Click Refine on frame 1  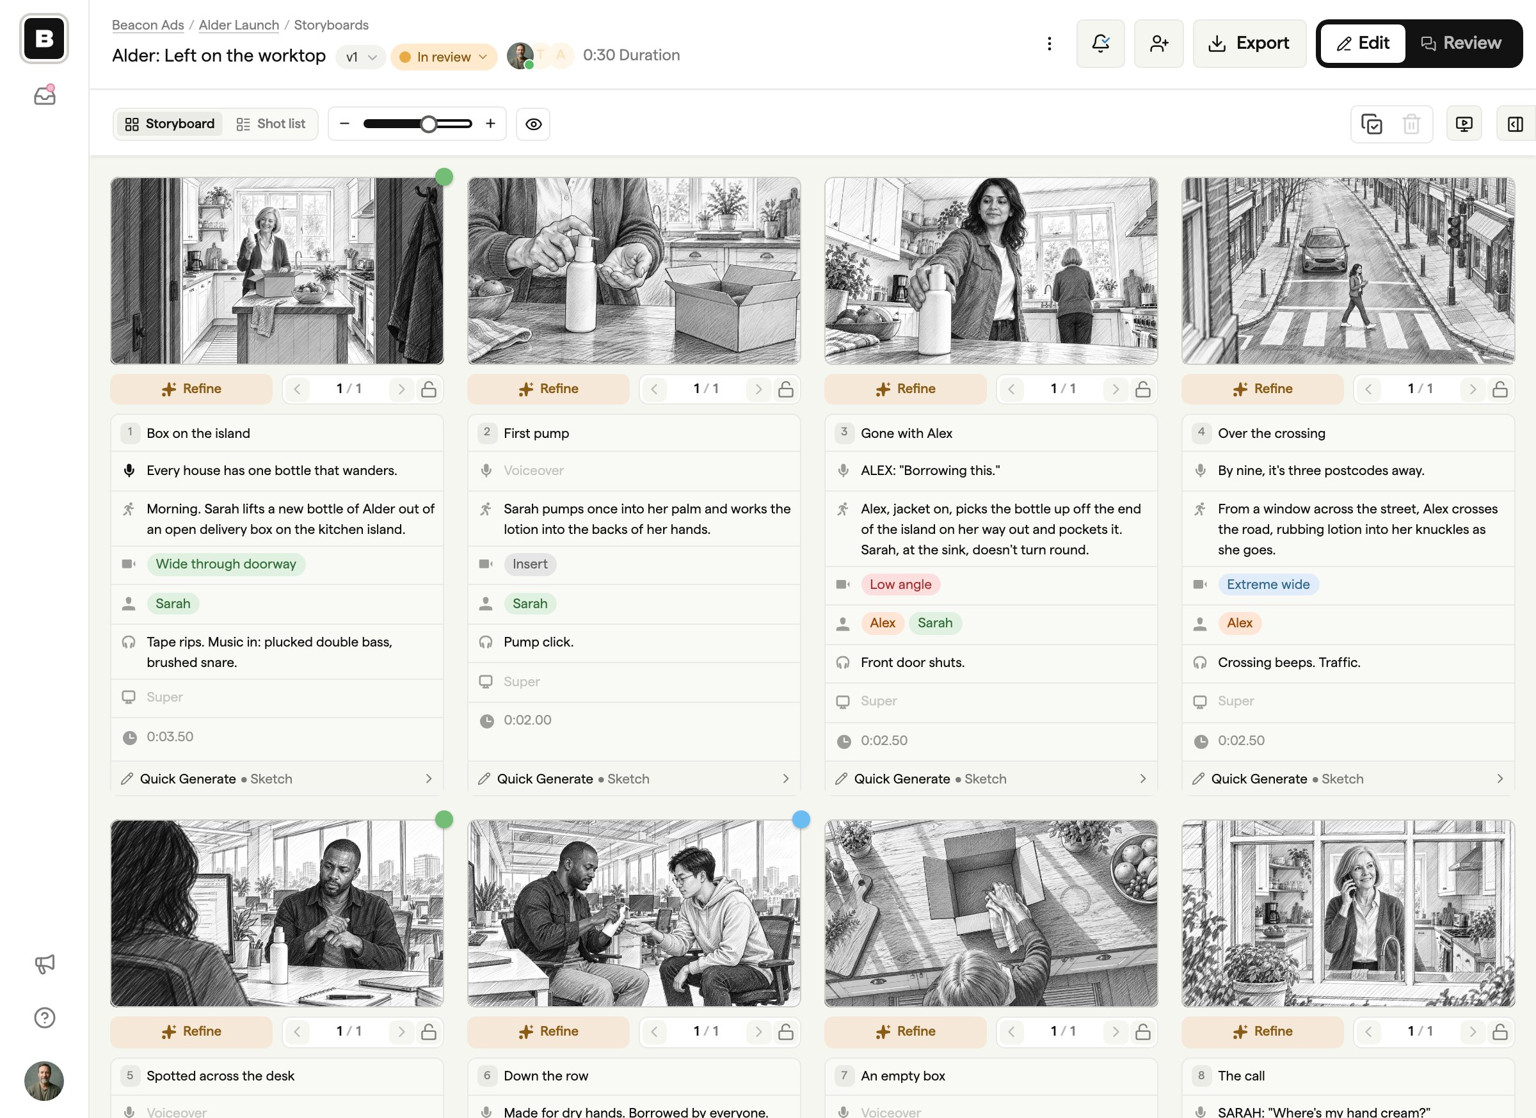click(x=191, y=389)
